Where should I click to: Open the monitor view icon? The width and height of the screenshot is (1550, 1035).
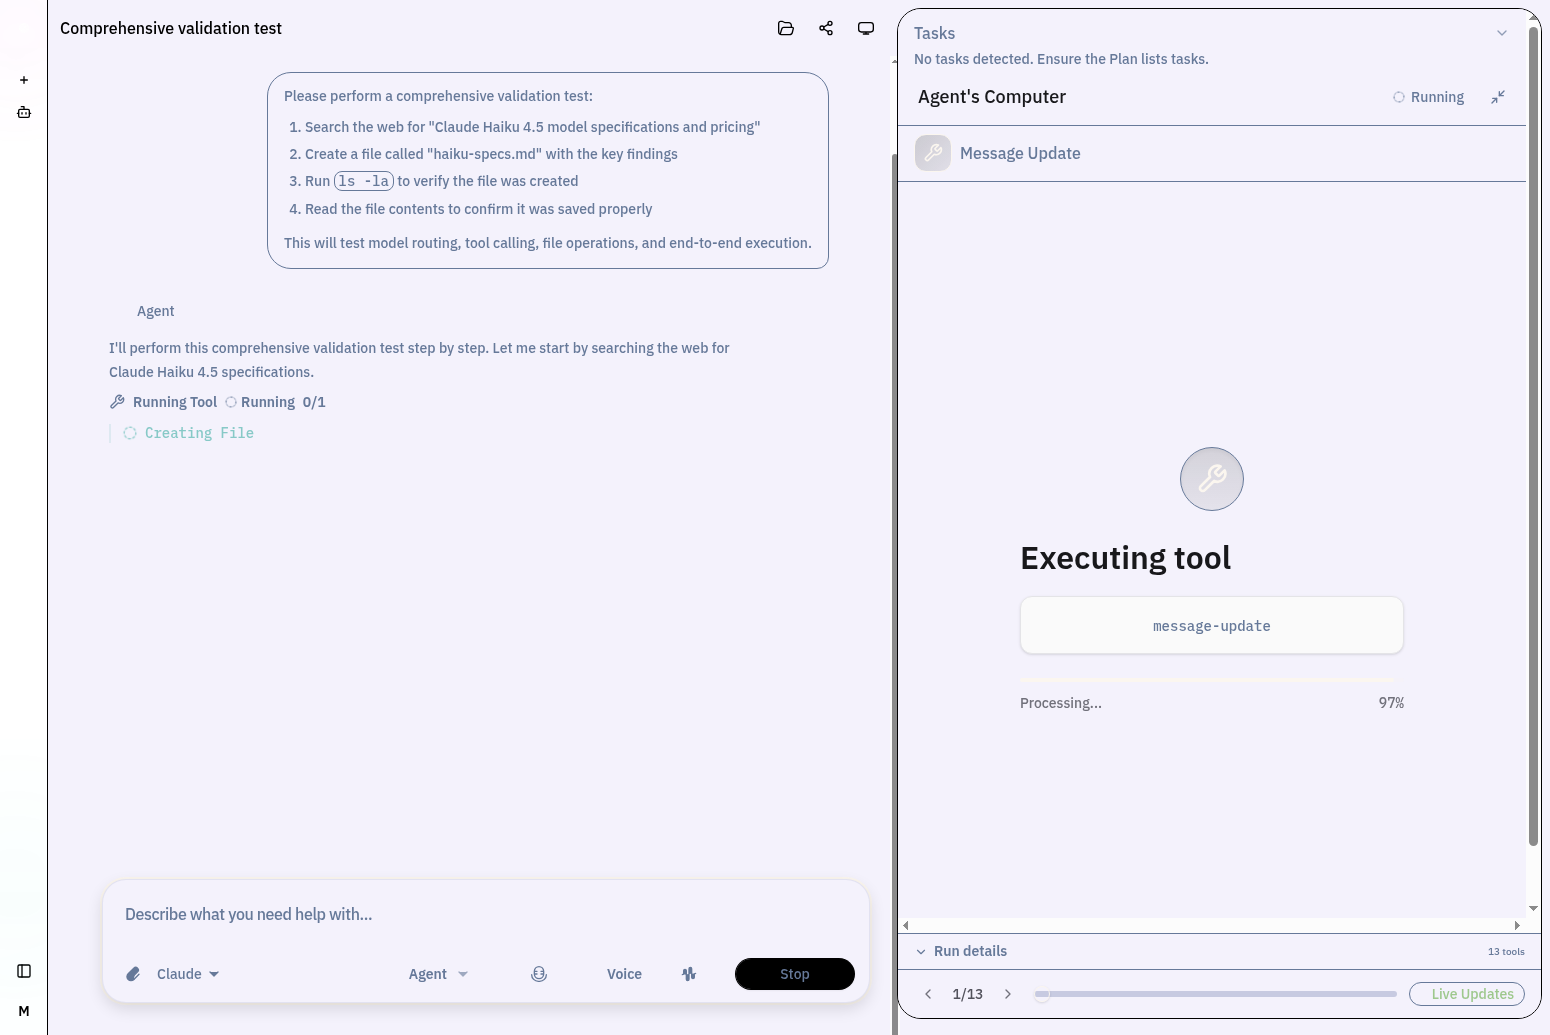coord(866,28)
